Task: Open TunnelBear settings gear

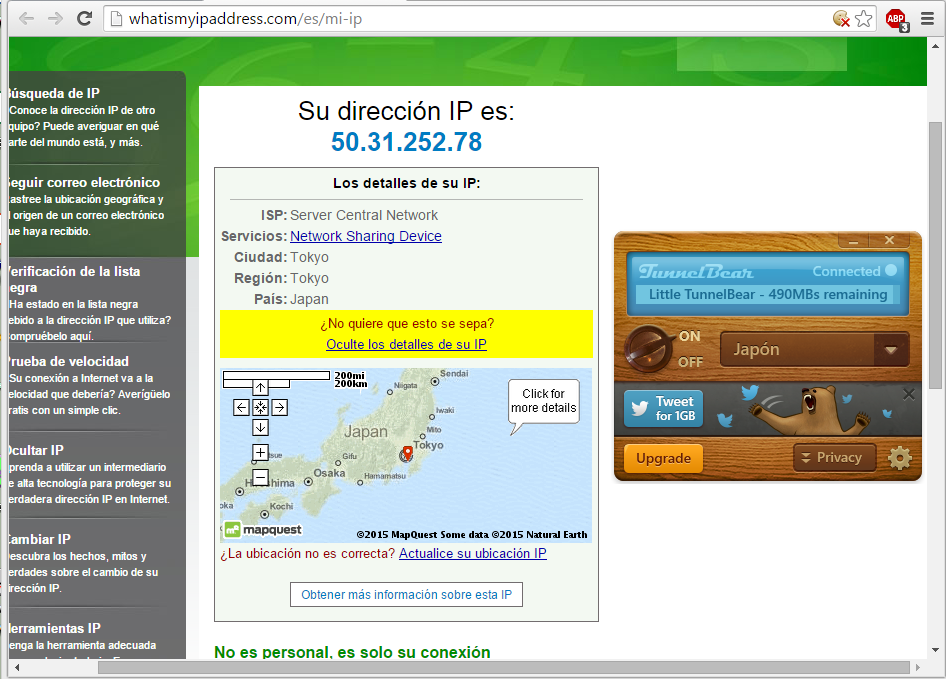Action: pos(900,458)
